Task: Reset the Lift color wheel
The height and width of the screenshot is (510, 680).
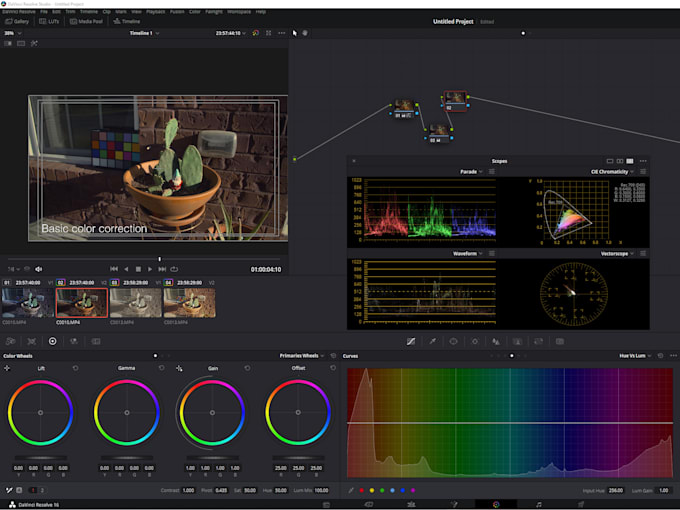Action: (75, 368)
